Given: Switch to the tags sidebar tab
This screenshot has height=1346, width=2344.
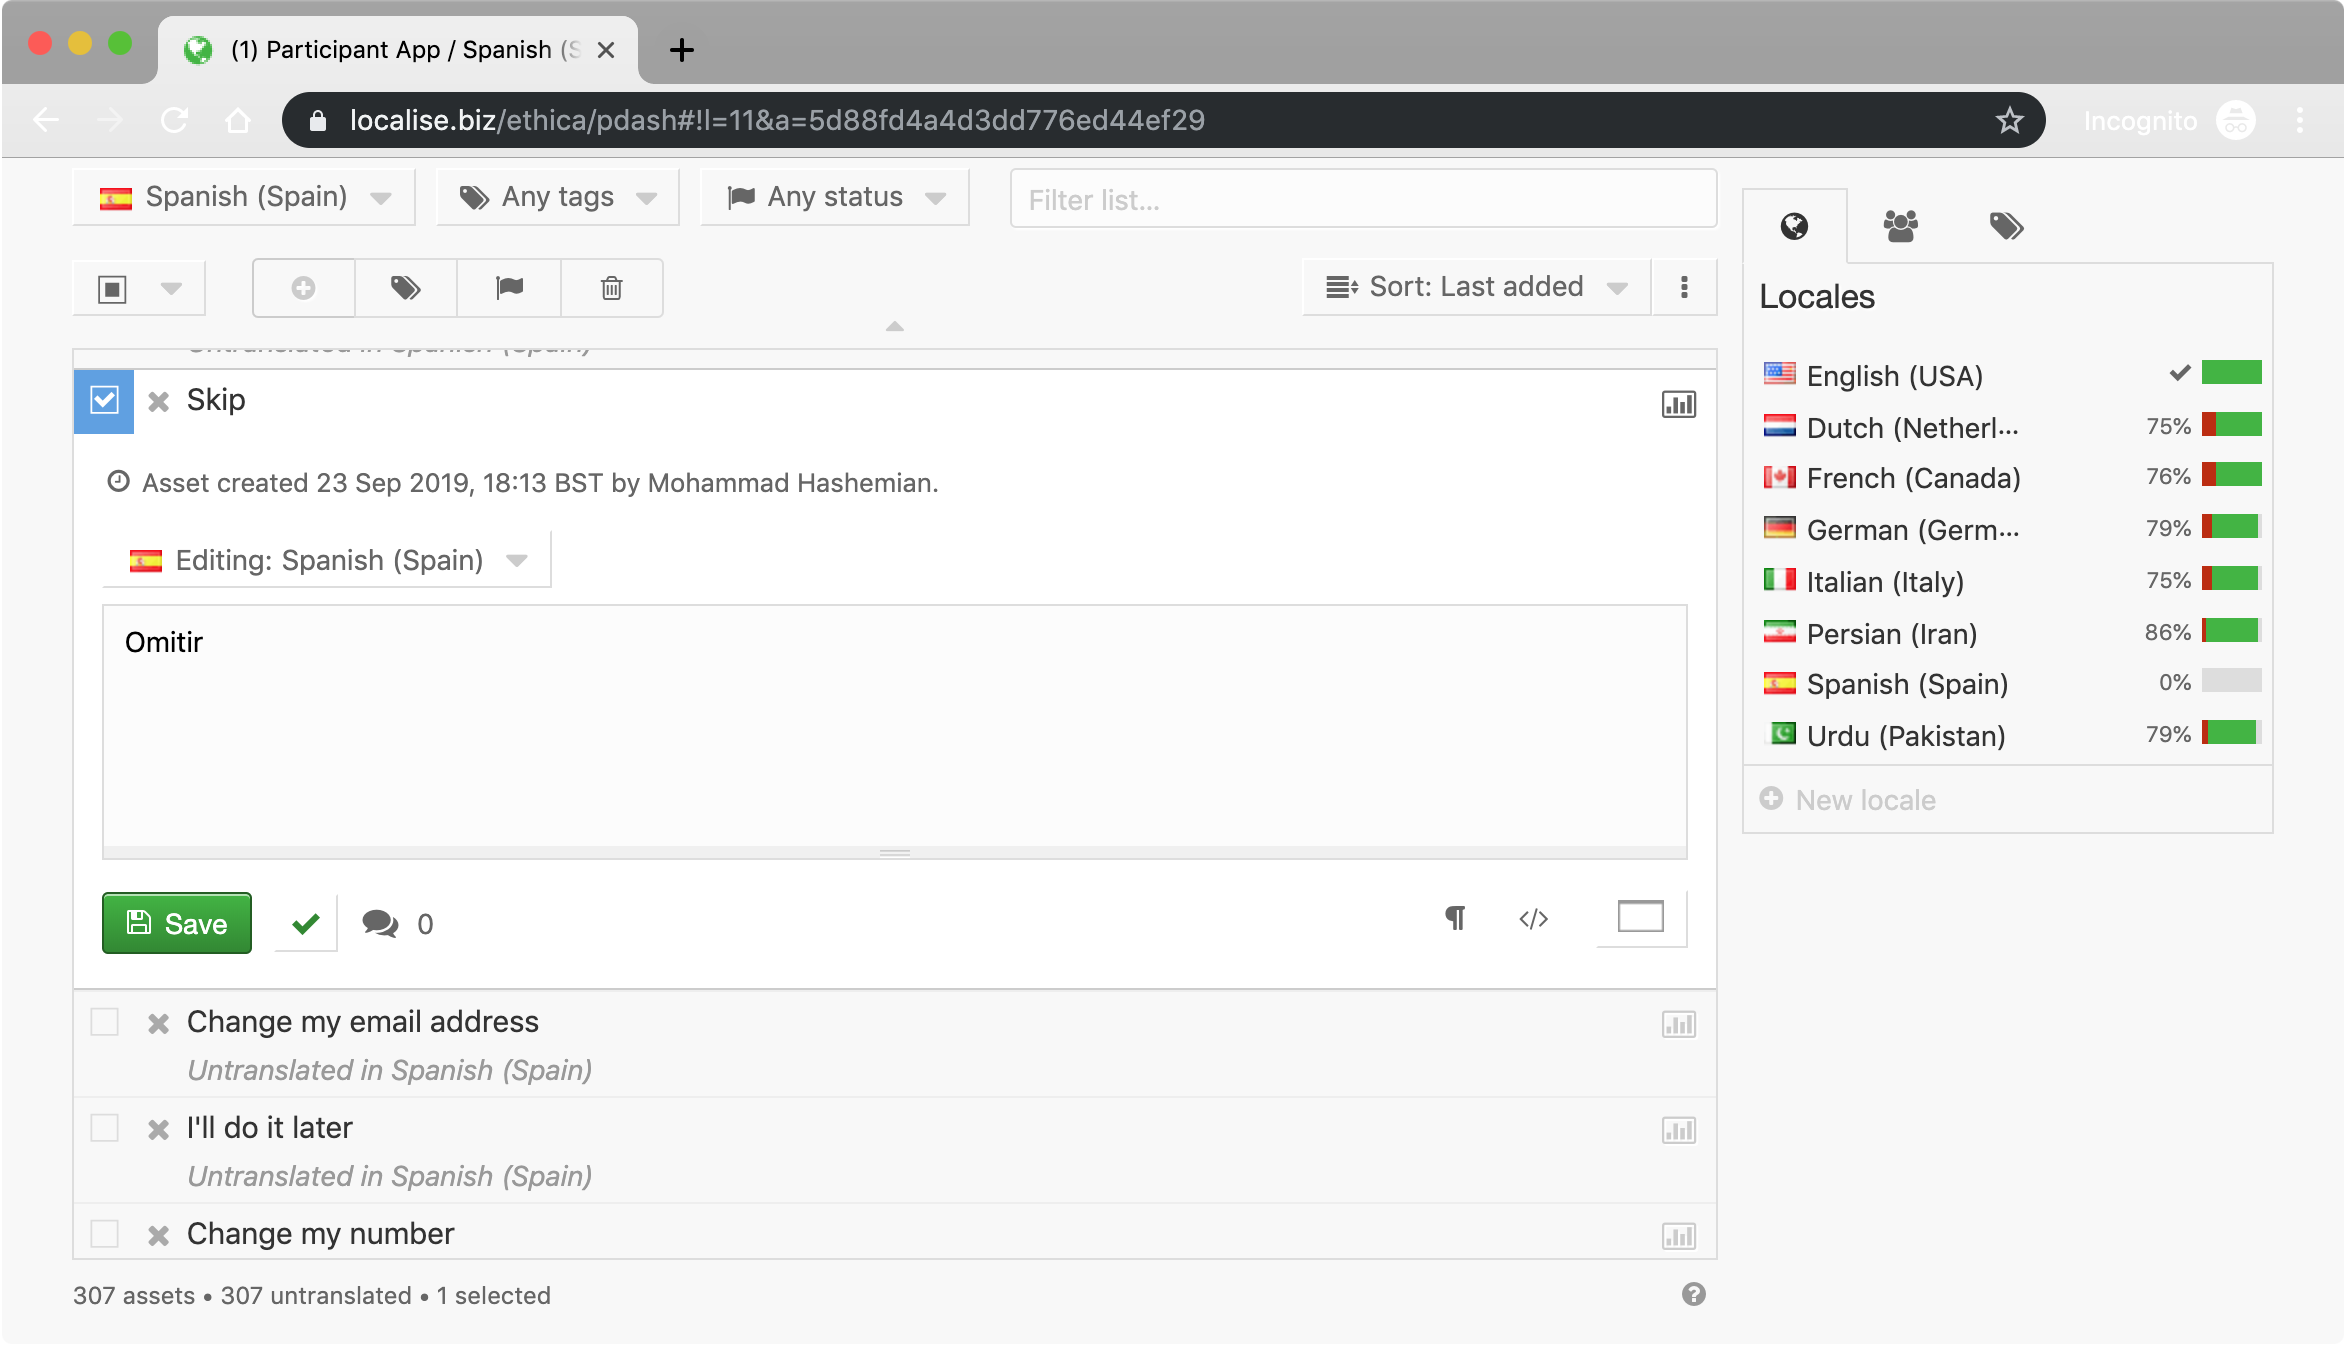Looking at the screenshot, I should pyautogui.click(x=2006, y=226).
